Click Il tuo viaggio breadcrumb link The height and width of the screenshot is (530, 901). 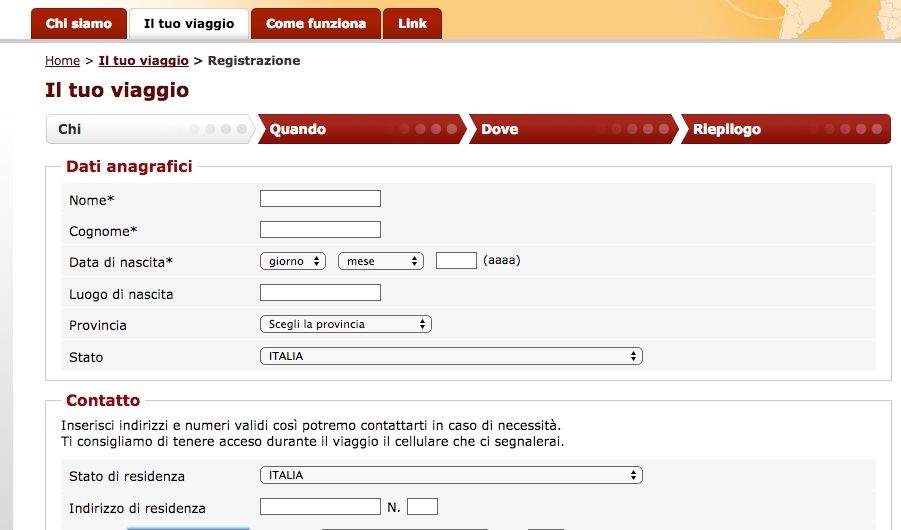click(x=144, y=61)
